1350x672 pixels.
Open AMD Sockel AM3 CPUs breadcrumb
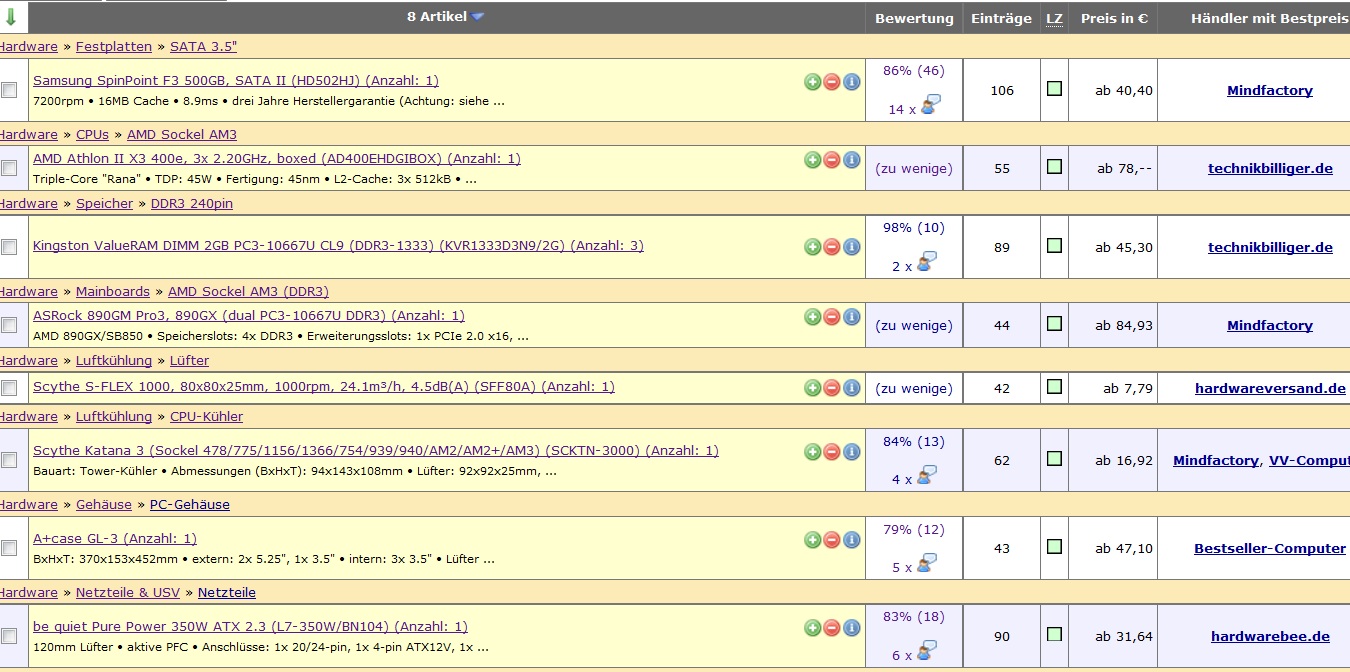point(182,135)
